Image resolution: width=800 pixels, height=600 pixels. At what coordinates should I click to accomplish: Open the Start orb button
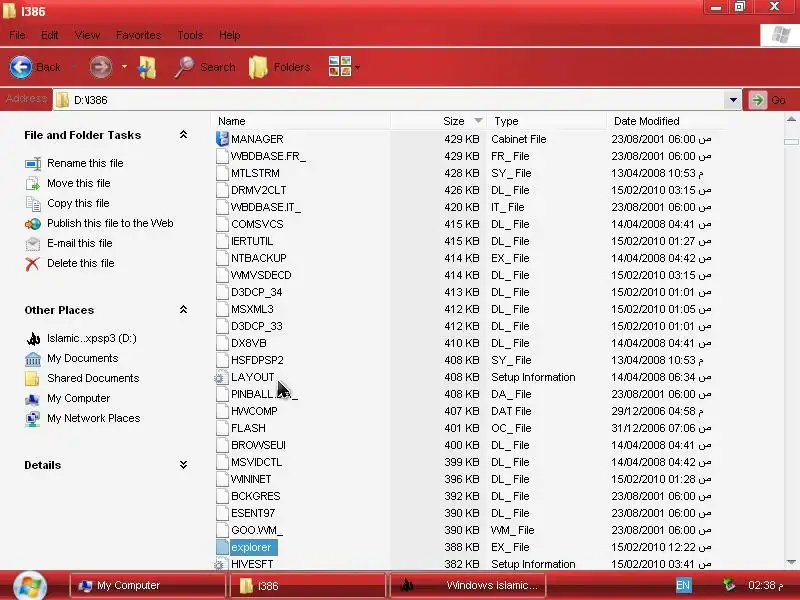[30, 586]
